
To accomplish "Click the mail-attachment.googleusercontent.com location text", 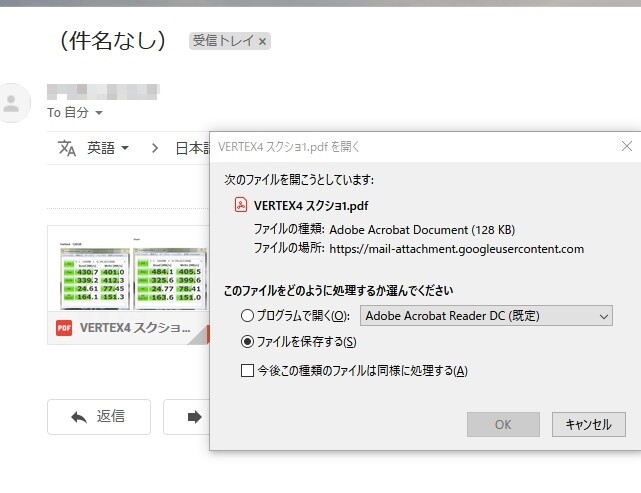I will pos(457,249).
